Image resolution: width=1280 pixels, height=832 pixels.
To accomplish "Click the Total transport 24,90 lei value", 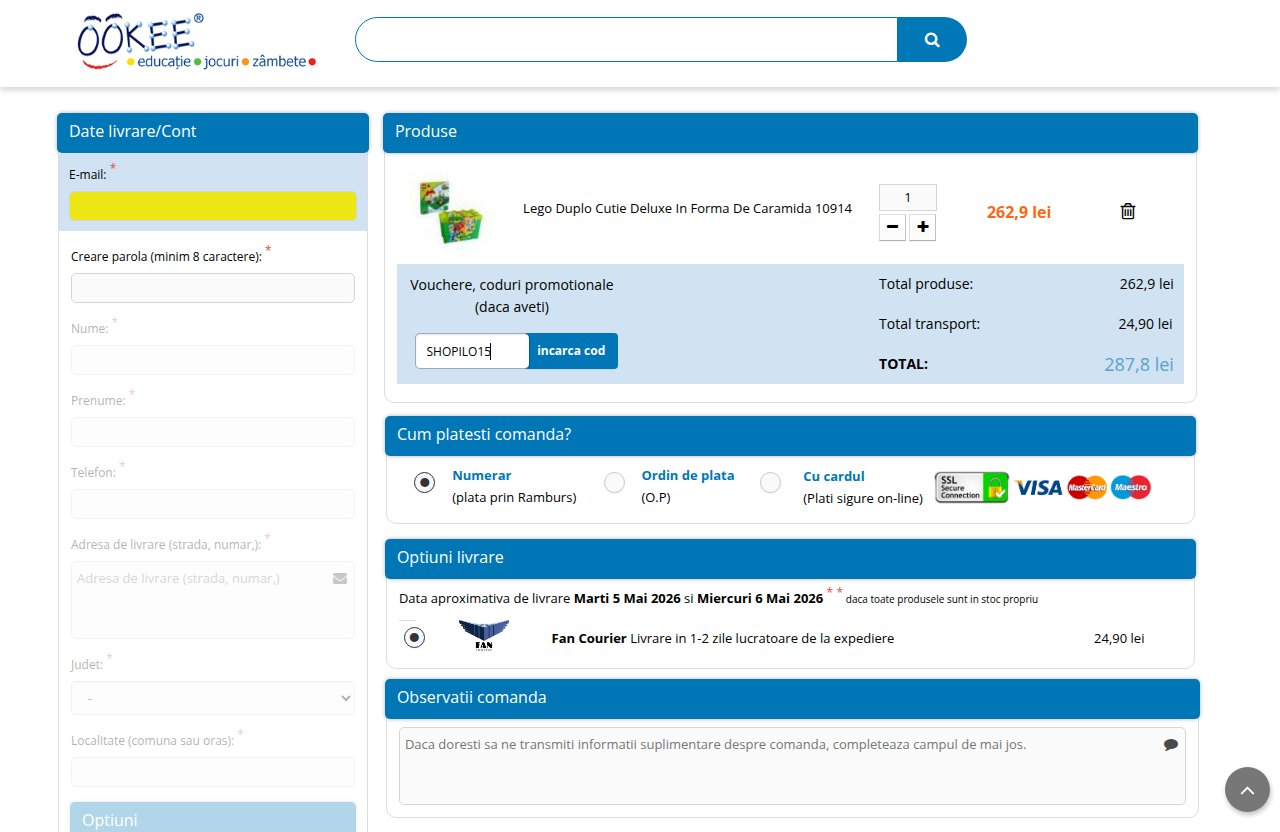I will (x=1145, y=324).
